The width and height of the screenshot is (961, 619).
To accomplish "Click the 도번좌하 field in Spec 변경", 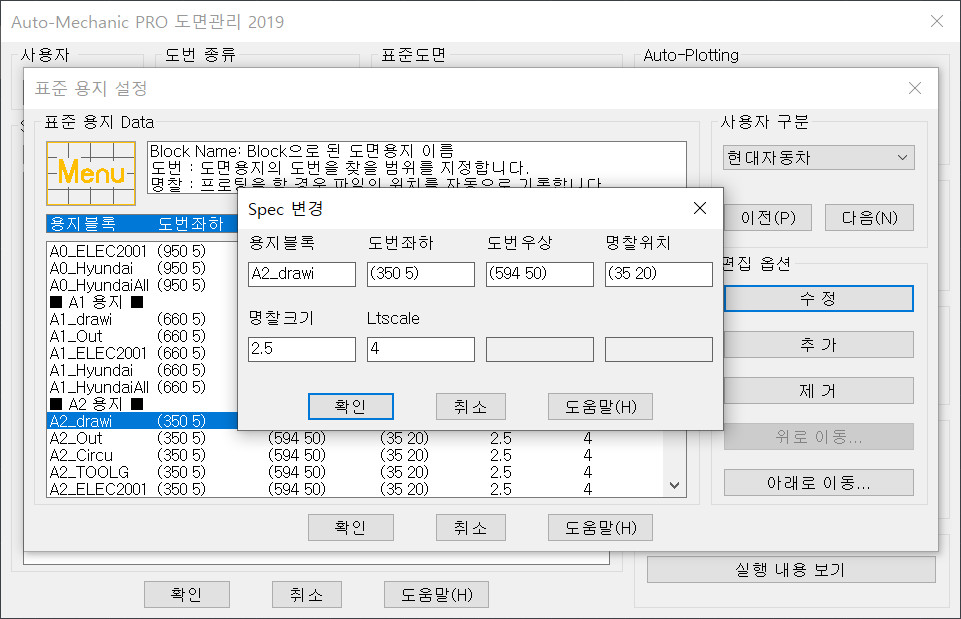I will coord(420,274).
